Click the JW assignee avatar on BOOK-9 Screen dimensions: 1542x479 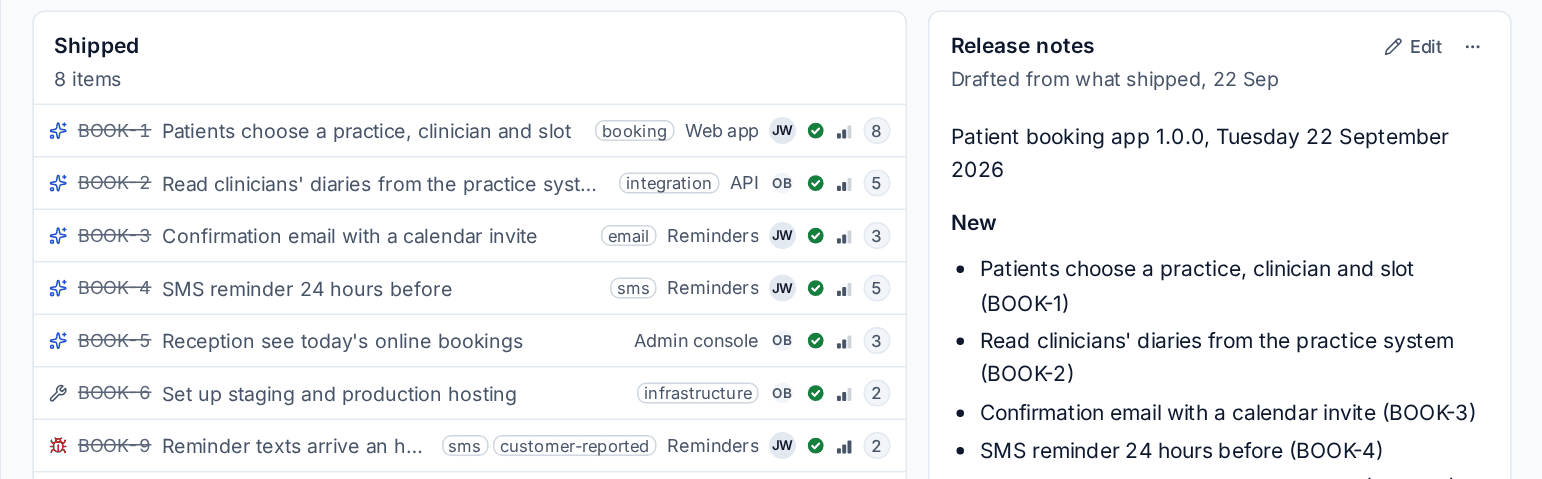(782, 446)
